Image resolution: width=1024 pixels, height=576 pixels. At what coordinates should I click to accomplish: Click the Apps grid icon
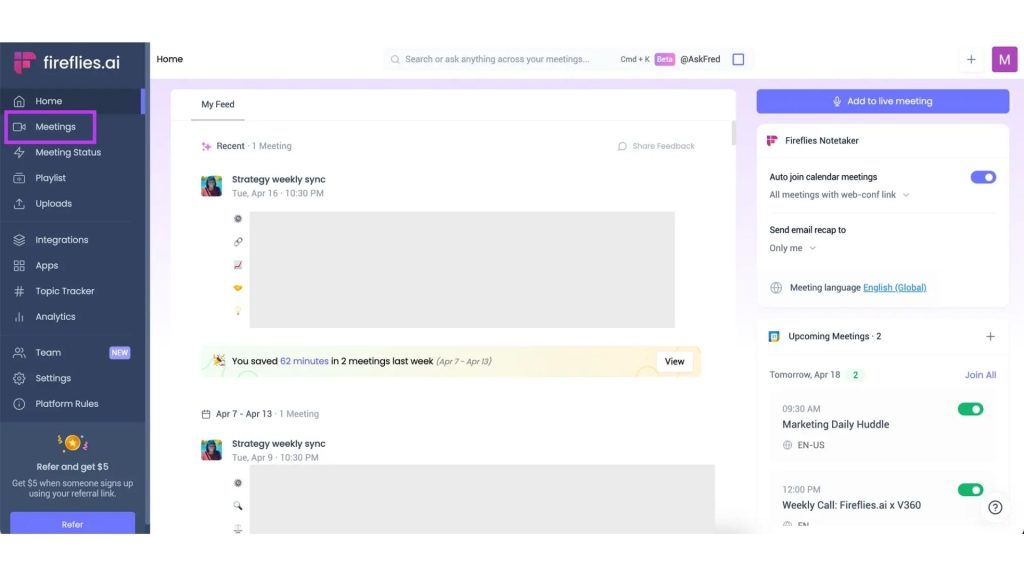coord(19,266)
